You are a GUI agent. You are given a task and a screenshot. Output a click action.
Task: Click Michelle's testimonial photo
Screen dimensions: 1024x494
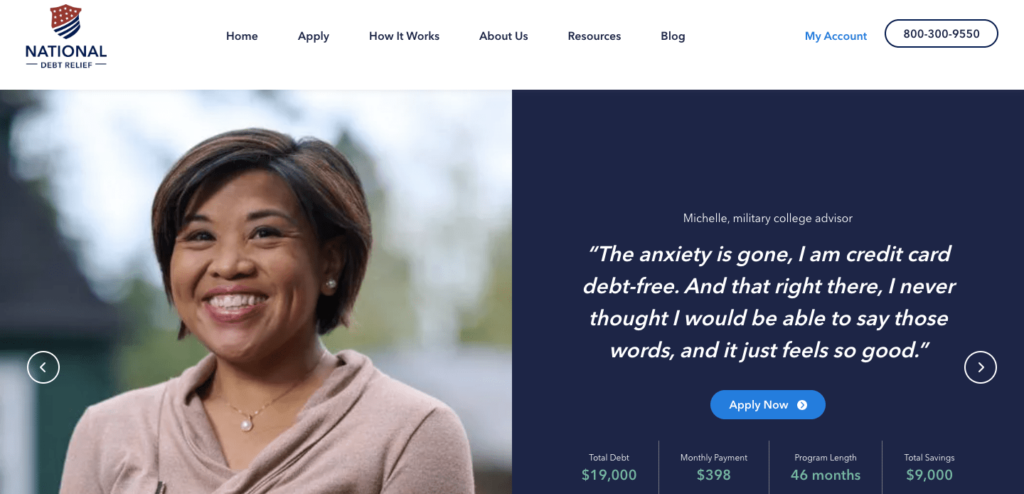[256, 292]
